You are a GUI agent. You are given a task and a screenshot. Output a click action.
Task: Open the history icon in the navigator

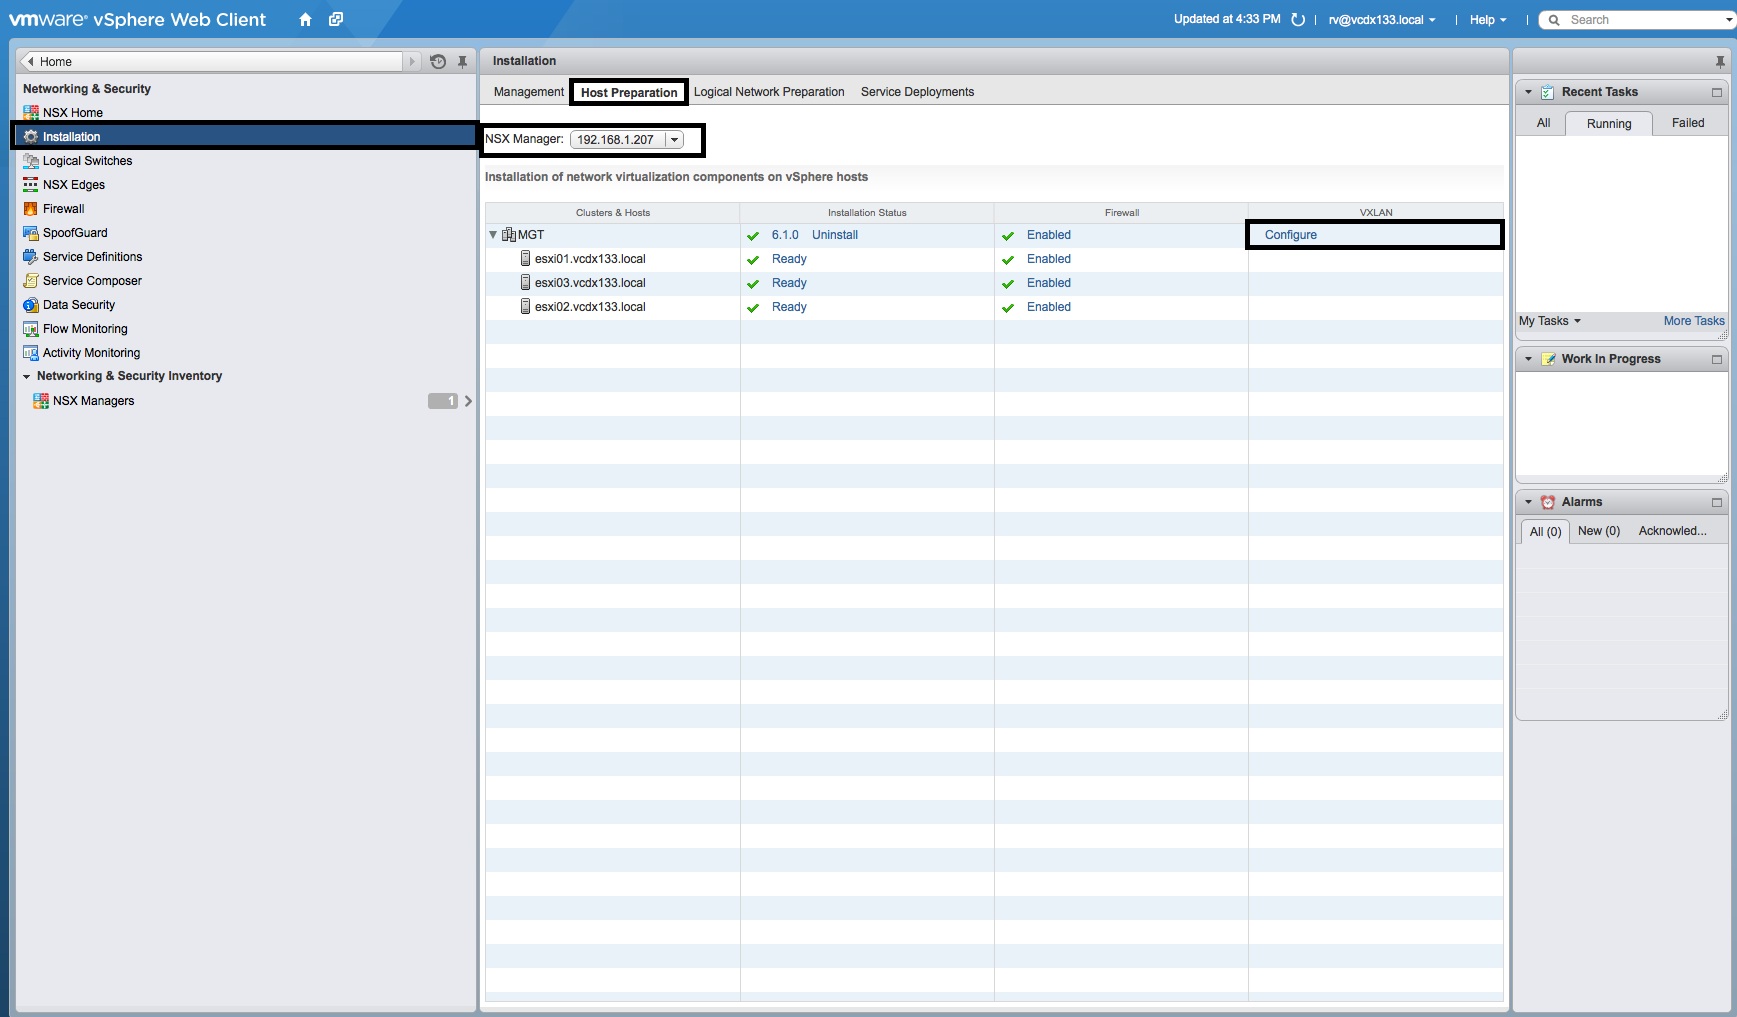(x=438, y=62)
